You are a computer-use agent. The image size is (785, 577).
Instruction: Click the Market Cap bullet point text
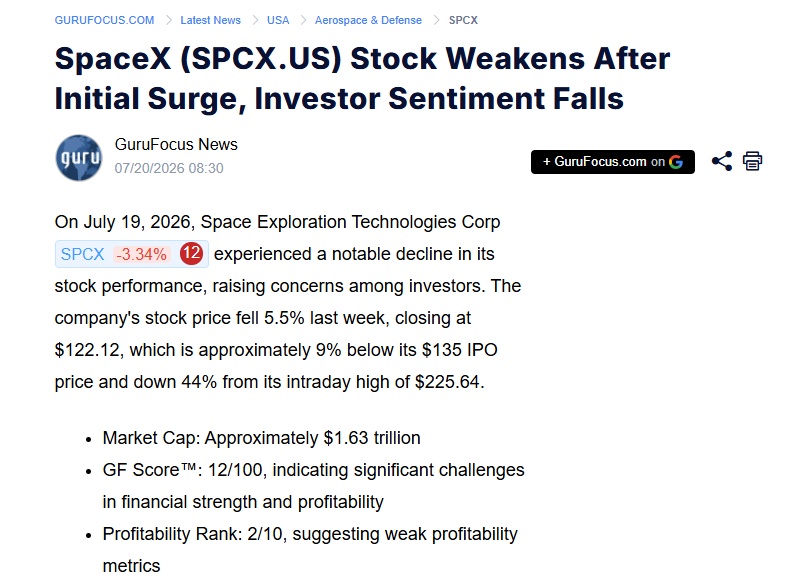[x=261, y=438]
